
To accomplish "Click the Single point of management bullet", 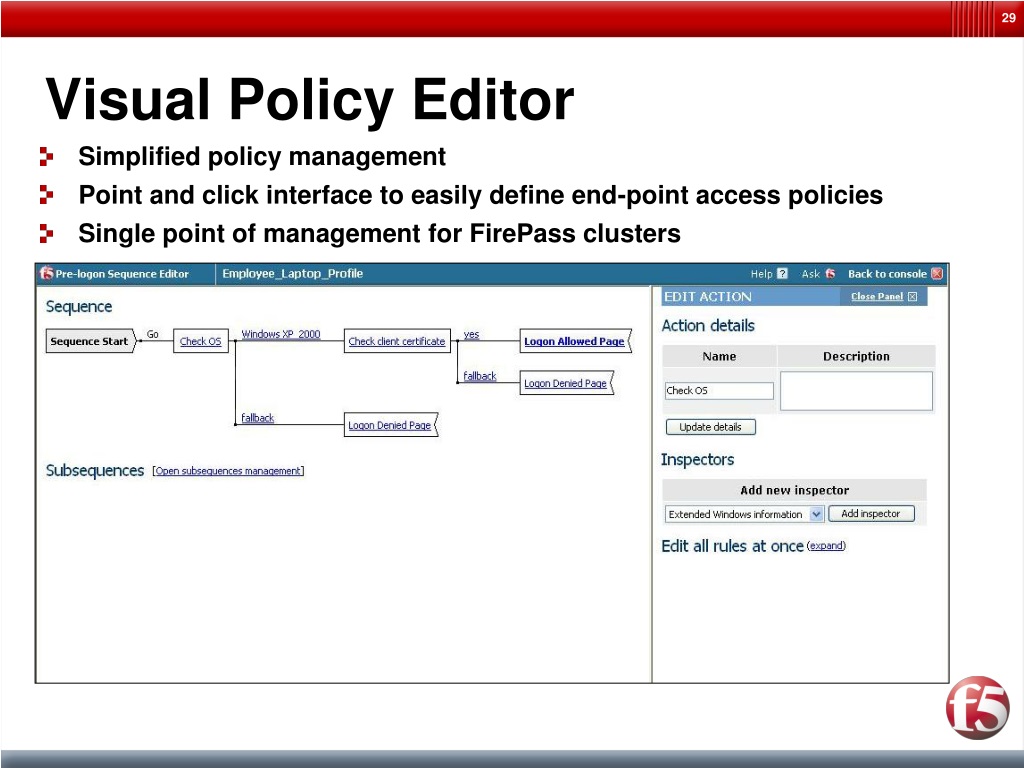I will 379,233.
